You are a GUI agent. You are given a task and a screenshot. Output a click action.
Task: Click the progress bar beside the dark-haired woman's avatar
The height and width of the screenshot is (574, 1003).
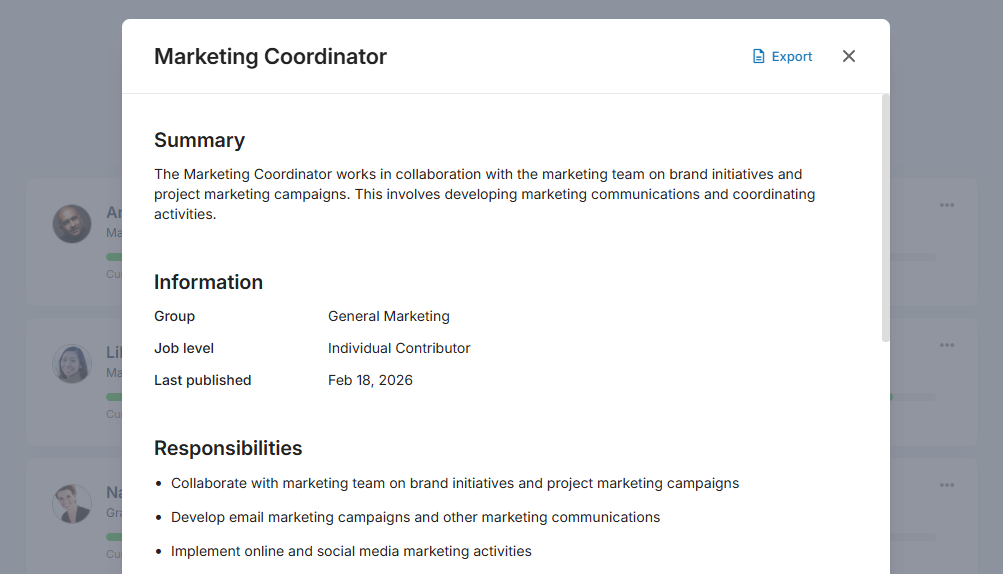(x=113, y=397)
